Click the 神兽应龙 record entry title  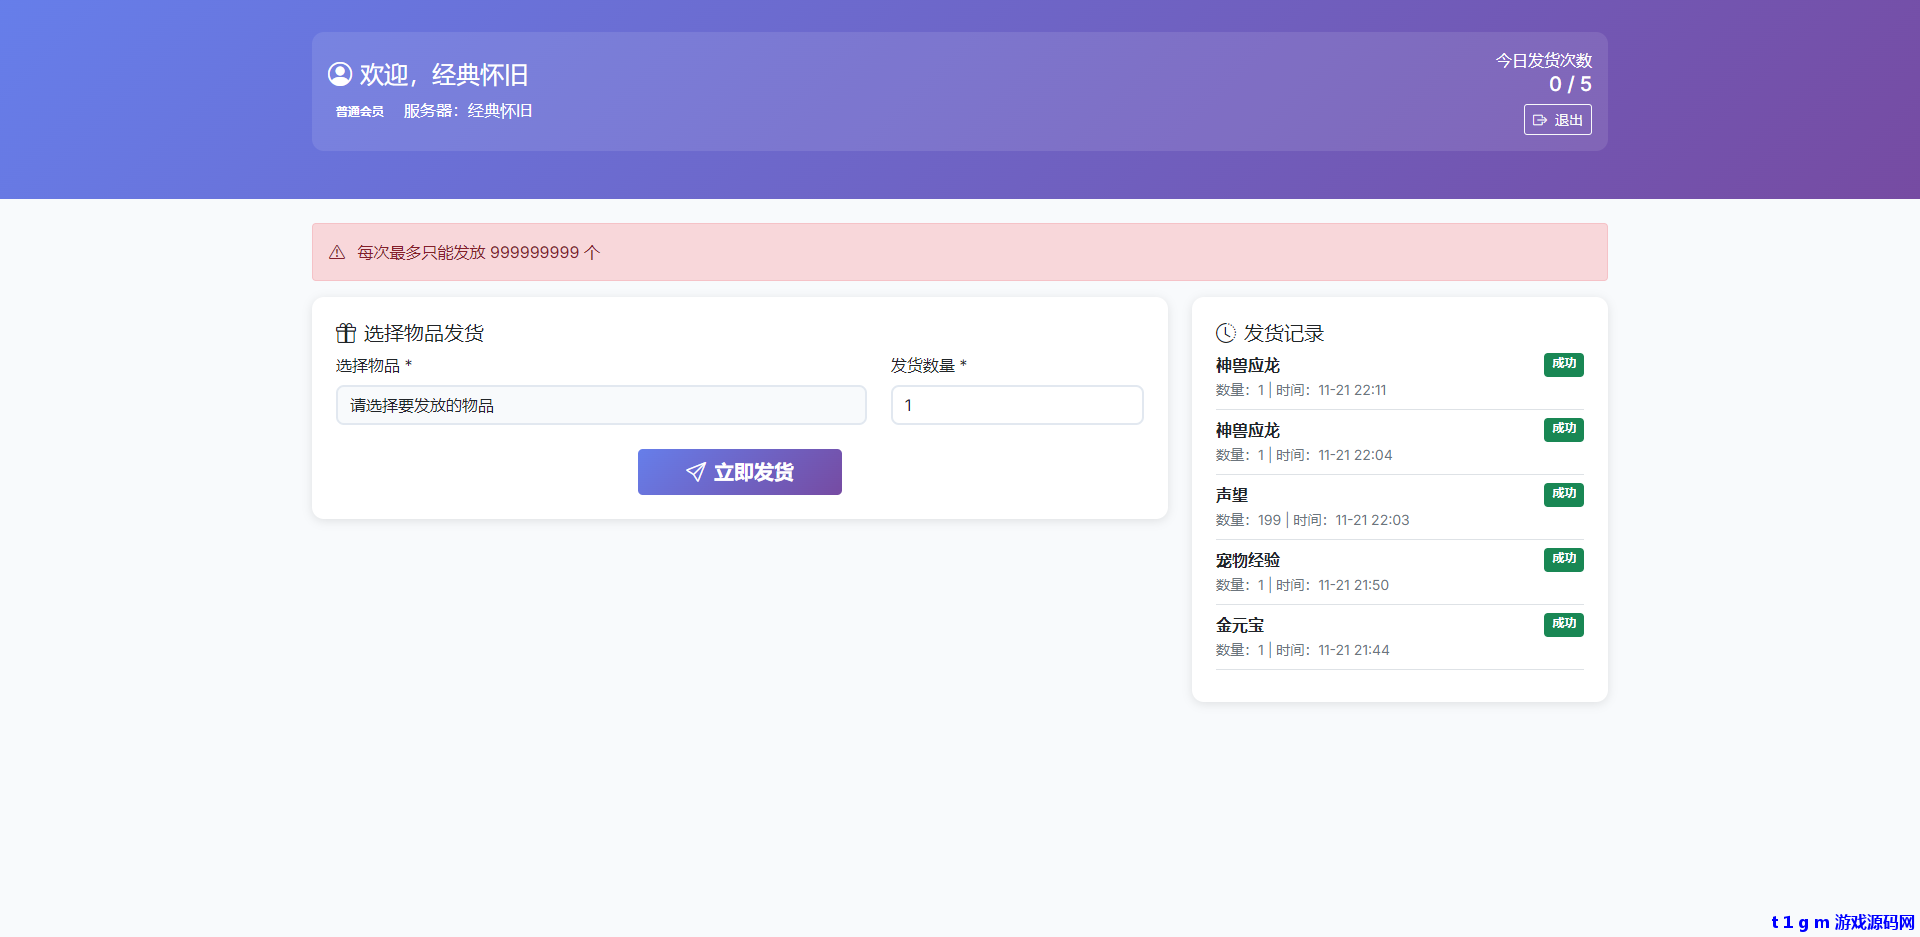point(1246,365)
